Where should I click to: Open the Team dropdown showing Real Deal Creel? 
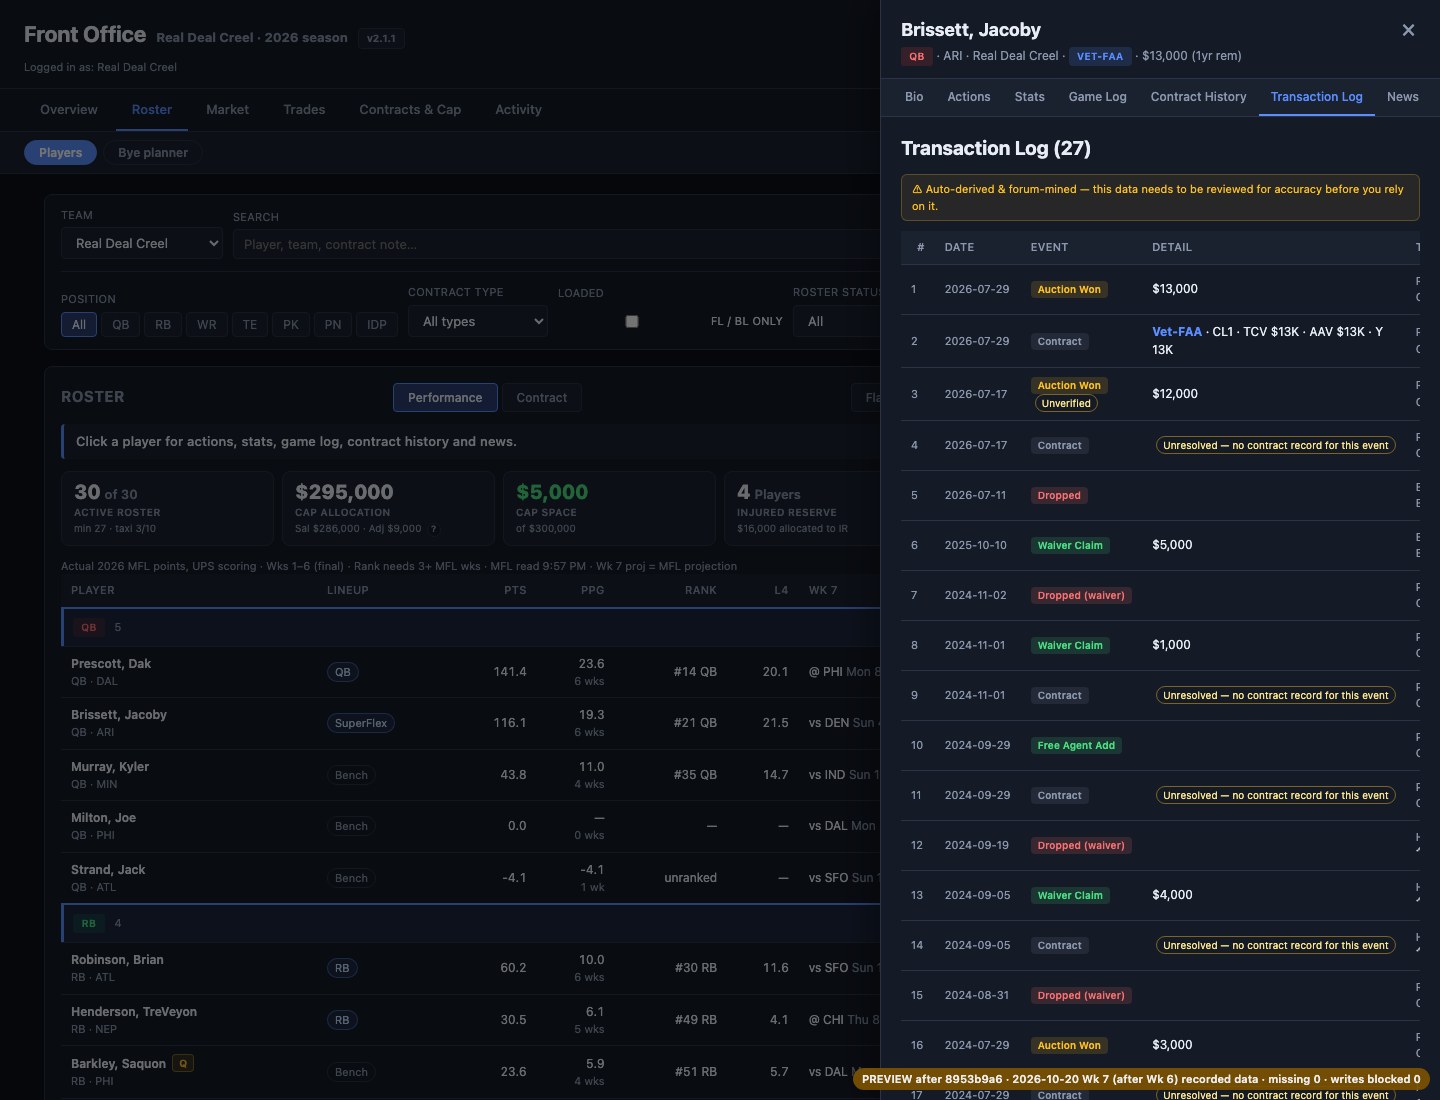(142, 243)
